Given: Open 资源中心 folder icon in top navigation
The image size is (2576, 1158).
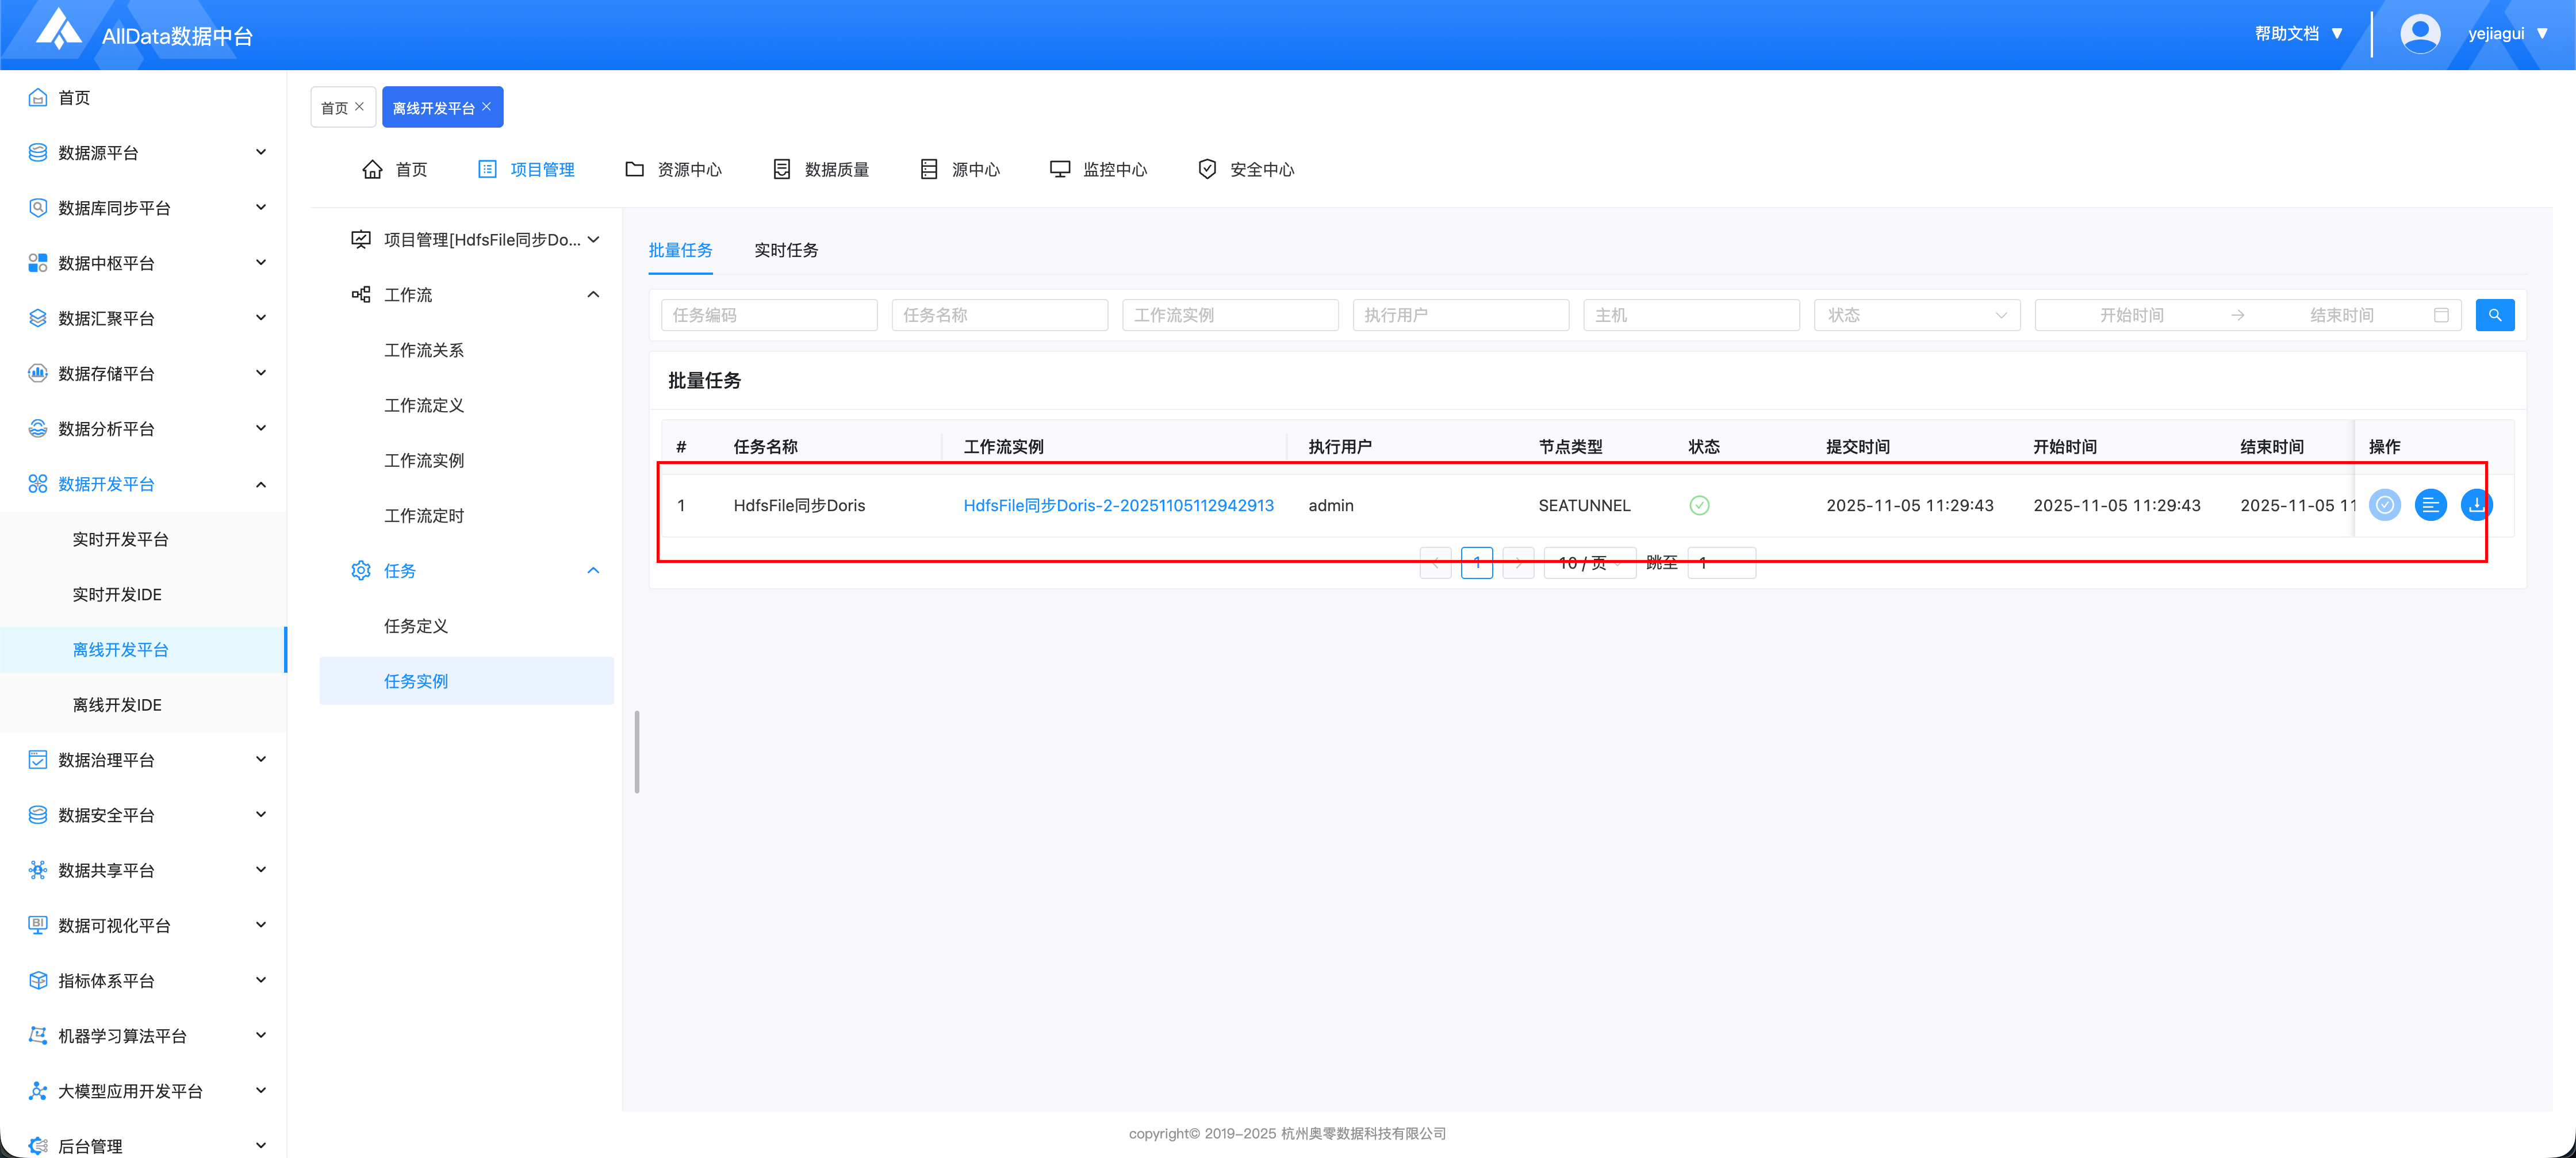Looking at the screenshot, I should [634, 169].
